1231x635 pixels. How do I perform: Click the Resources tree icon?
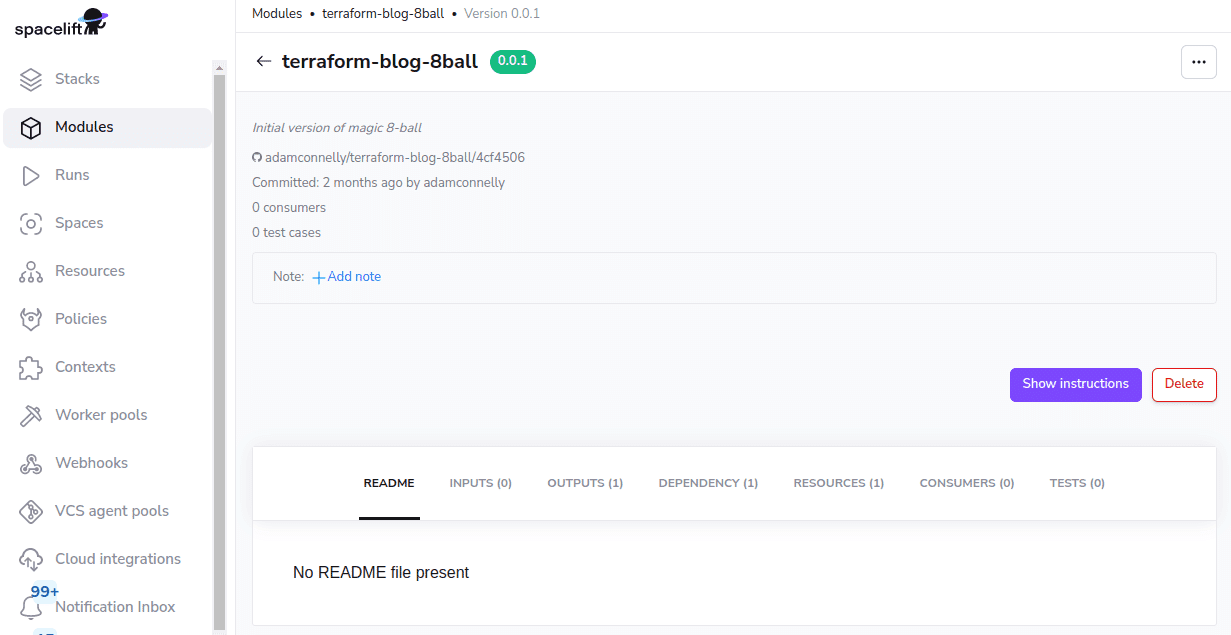click(x=31, y=271)
